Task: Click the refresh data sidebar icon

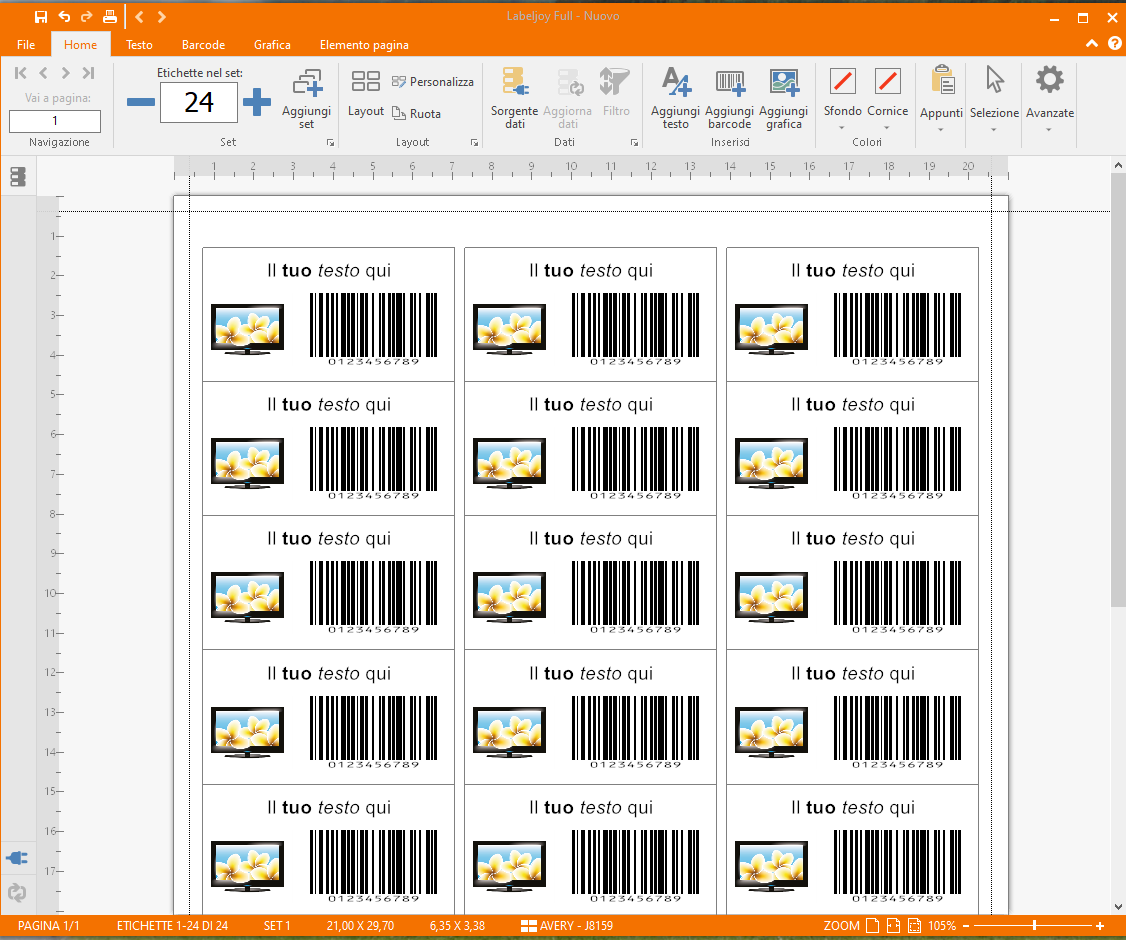Action: tap(17, 893)
